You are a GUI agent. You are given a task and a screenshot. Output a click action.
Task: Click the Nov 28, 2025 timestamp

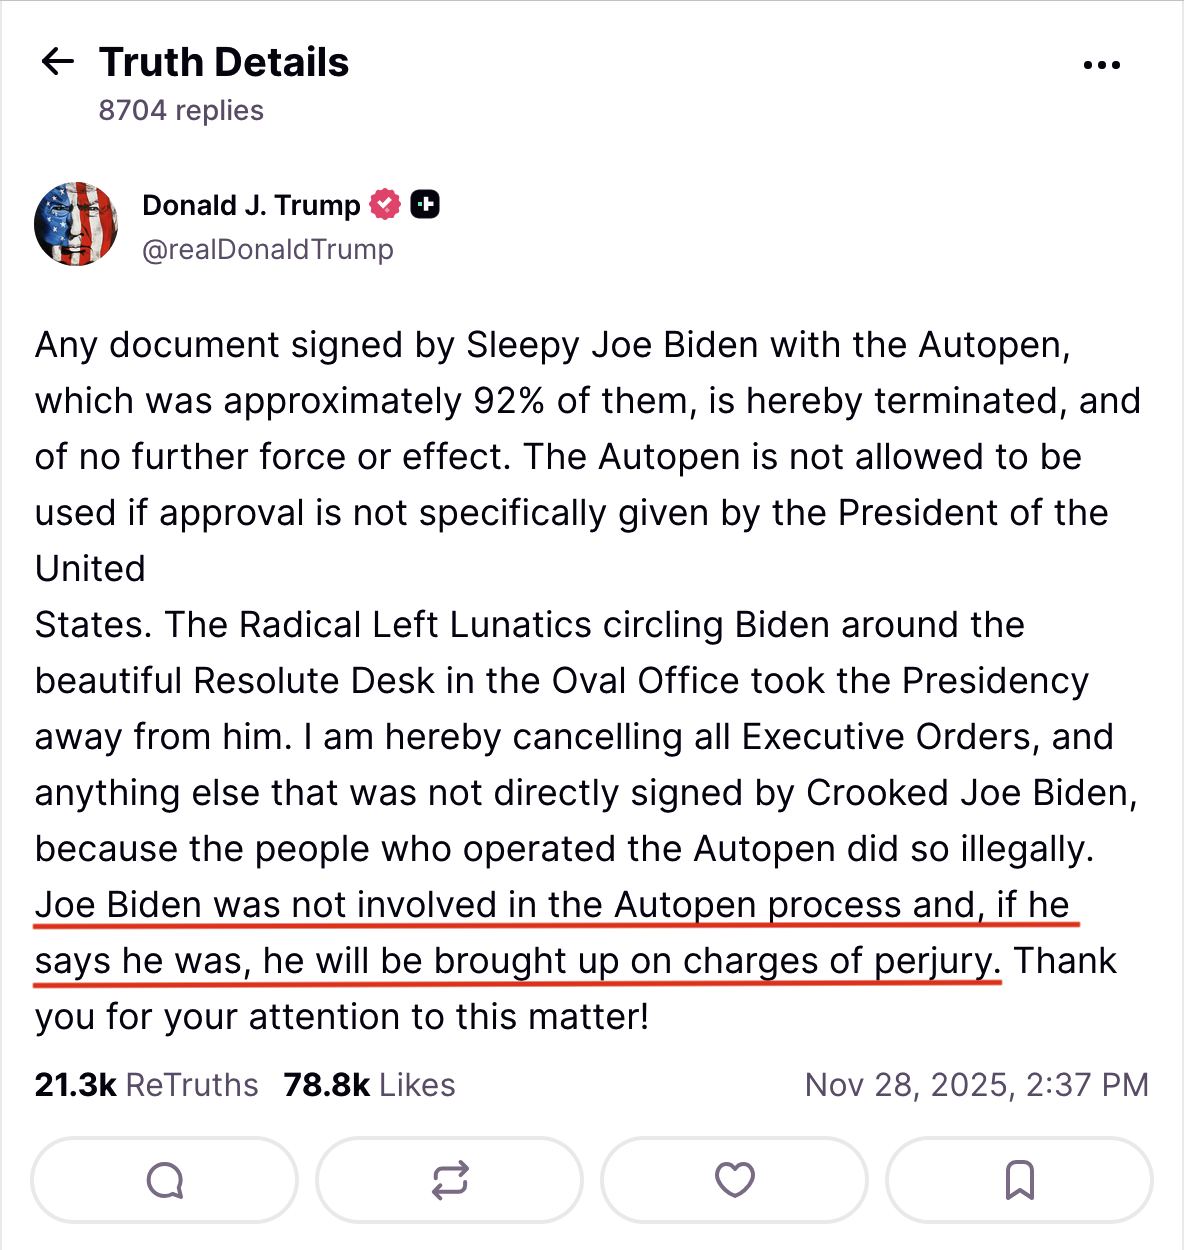(x=976, y=1085)
